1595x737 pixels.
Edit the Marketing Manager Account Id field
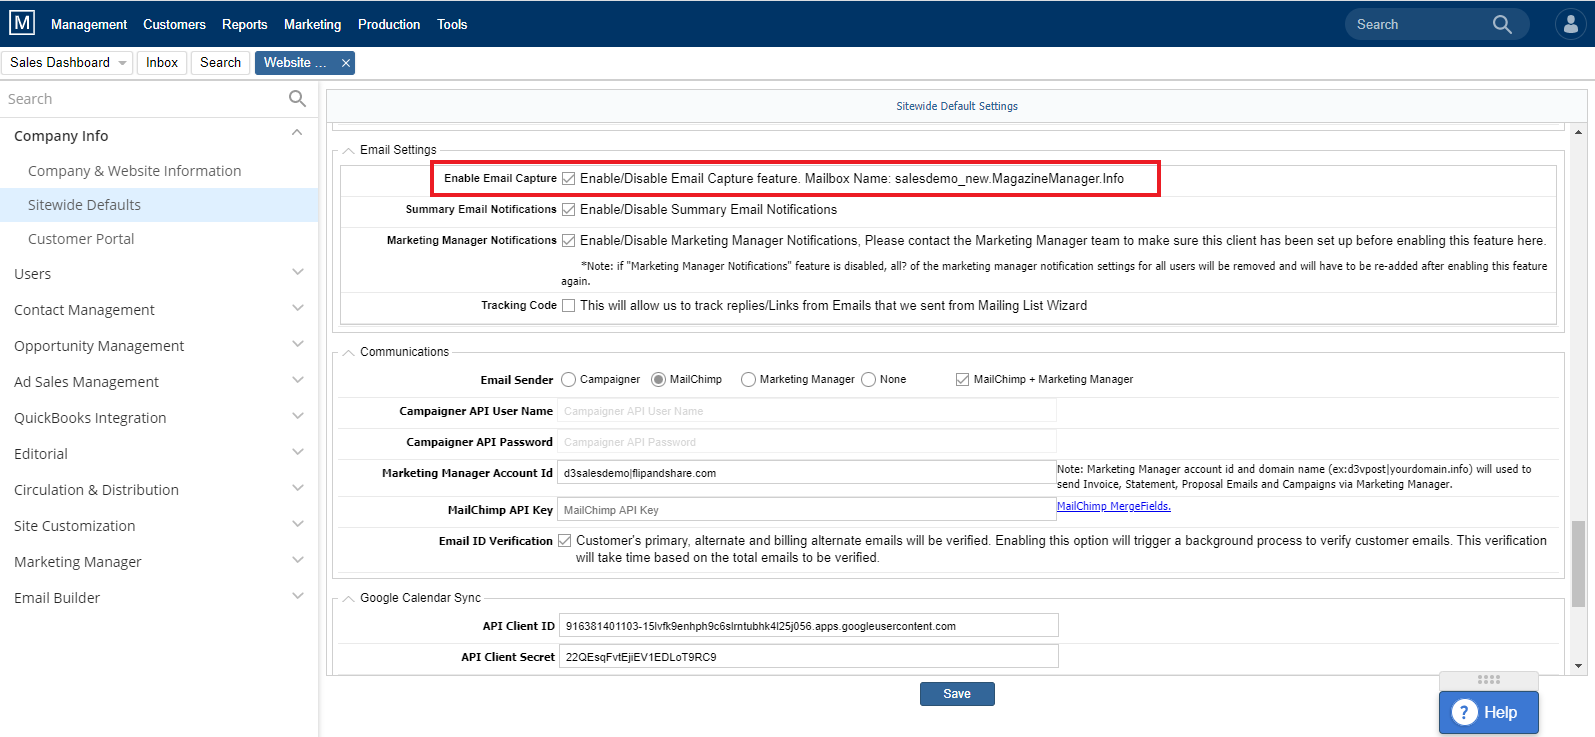click(x=806, y=473)
